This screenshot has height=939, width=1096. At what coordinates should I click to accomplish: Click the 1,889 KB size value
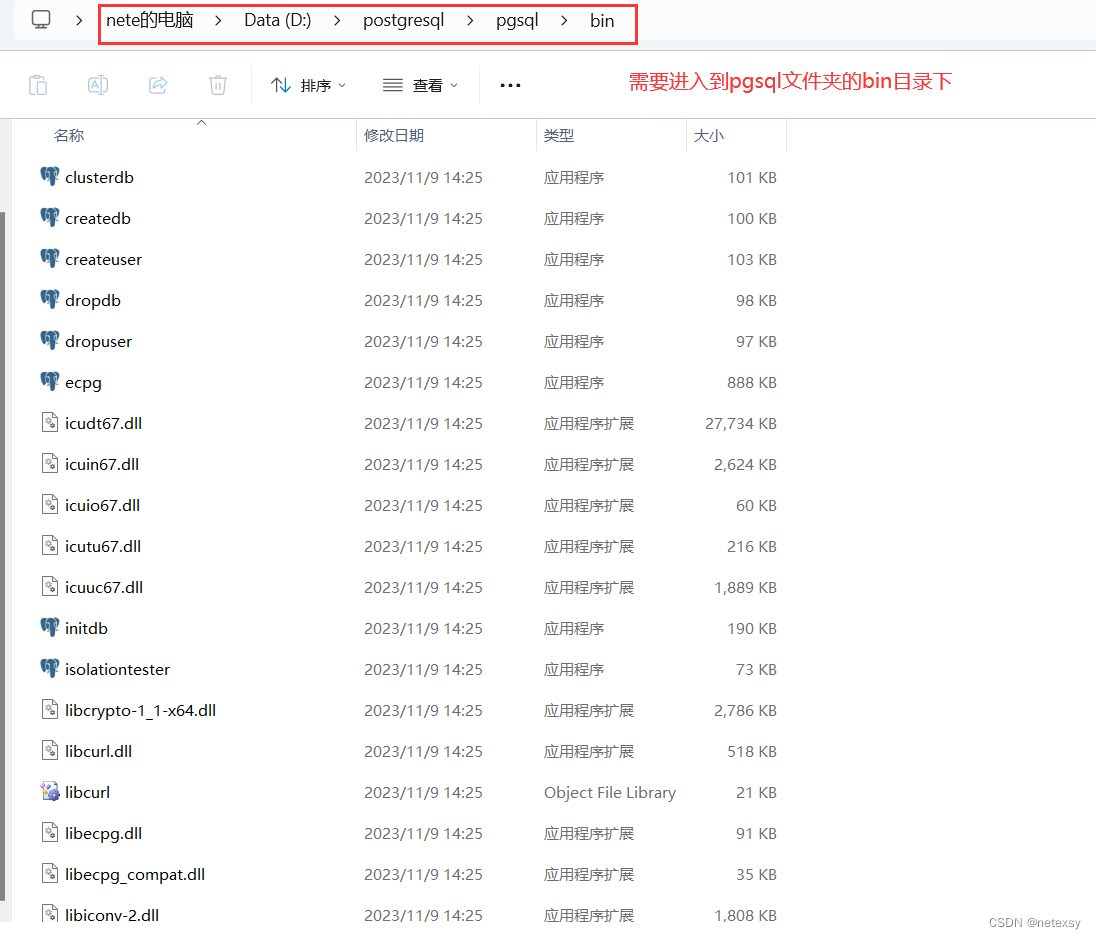[x=745, y=587]
